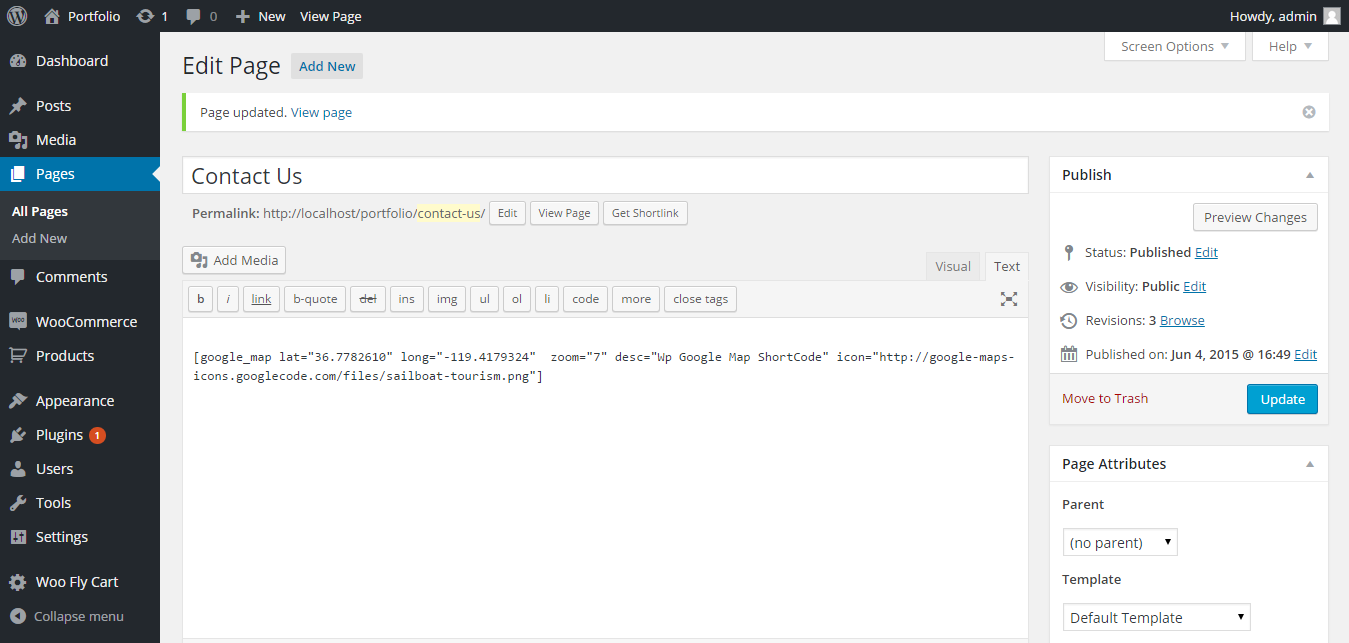Click the Dashboard gauge icon
The width and height of the screenshot is (1349, 643).
click(18, 61)
